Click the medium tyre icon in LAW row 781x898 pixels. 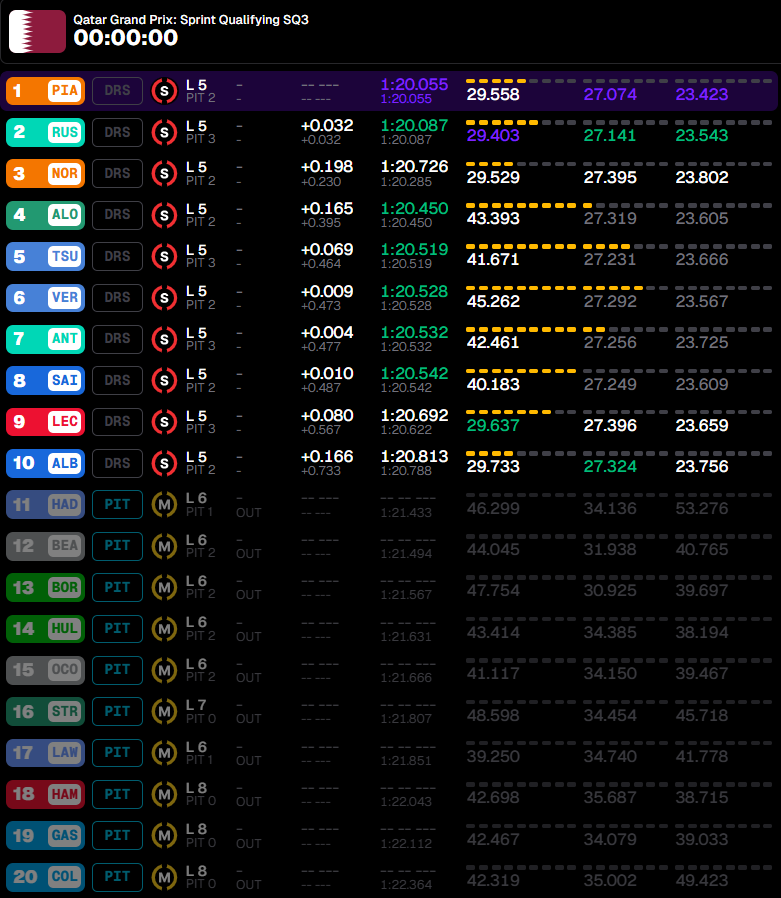[x=164, y=753]
